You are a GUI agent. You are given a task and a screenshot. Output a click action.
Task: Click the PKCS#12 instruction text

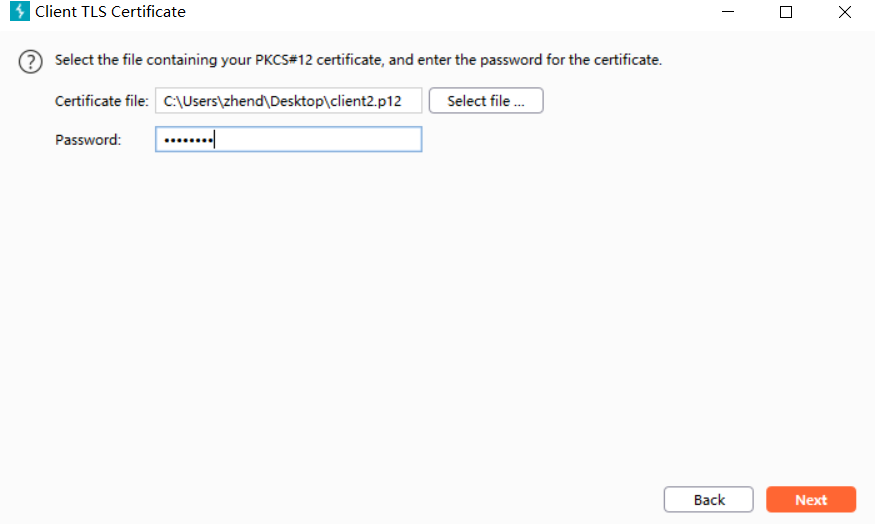tap(358, 60)
